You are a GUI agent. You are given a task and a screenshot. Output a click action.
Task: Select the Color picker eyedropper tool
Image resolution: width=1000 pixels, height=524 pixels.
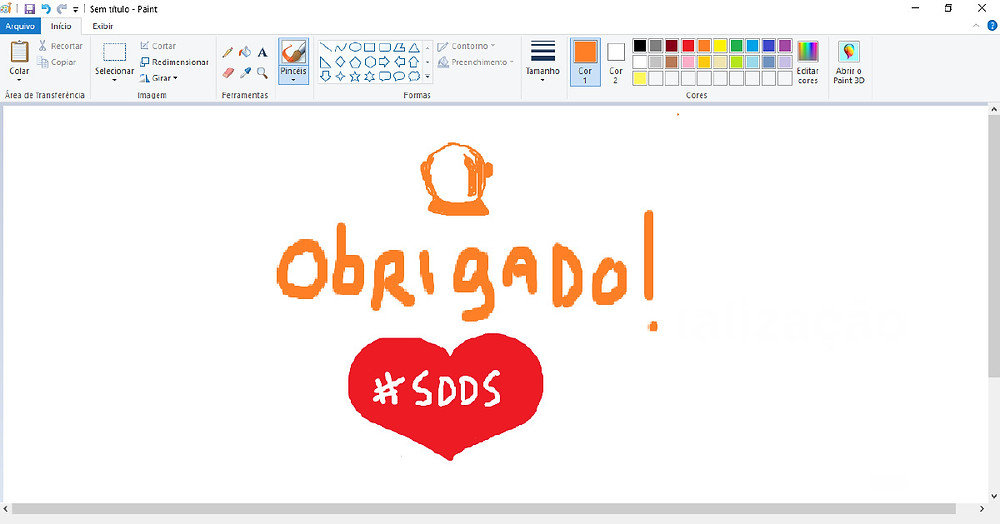[245, 73]
